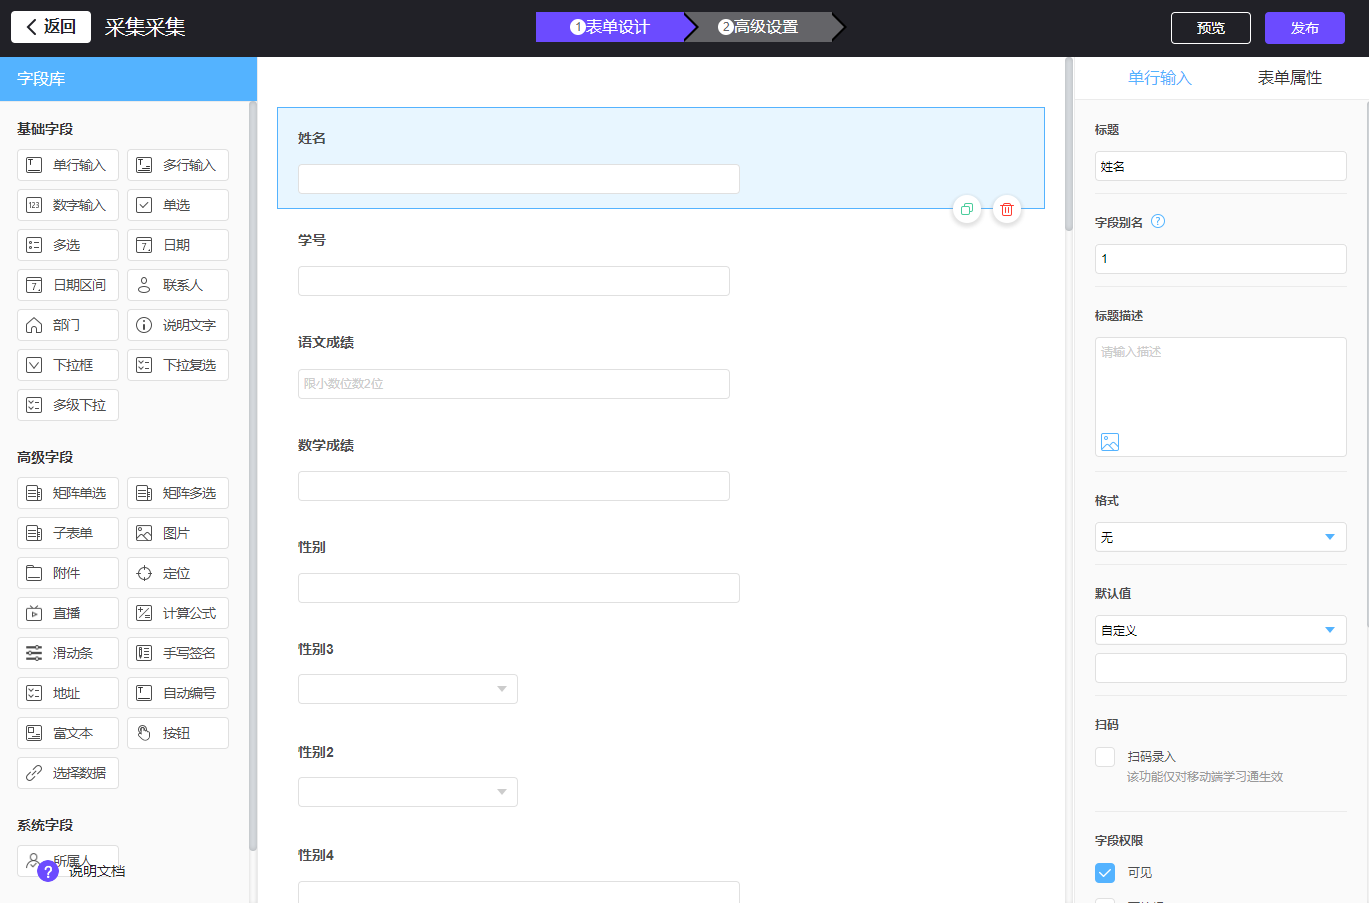The image size is (1369, 903).
Task: Insert a 日期区间 field
Action: (x=68, y=285)
